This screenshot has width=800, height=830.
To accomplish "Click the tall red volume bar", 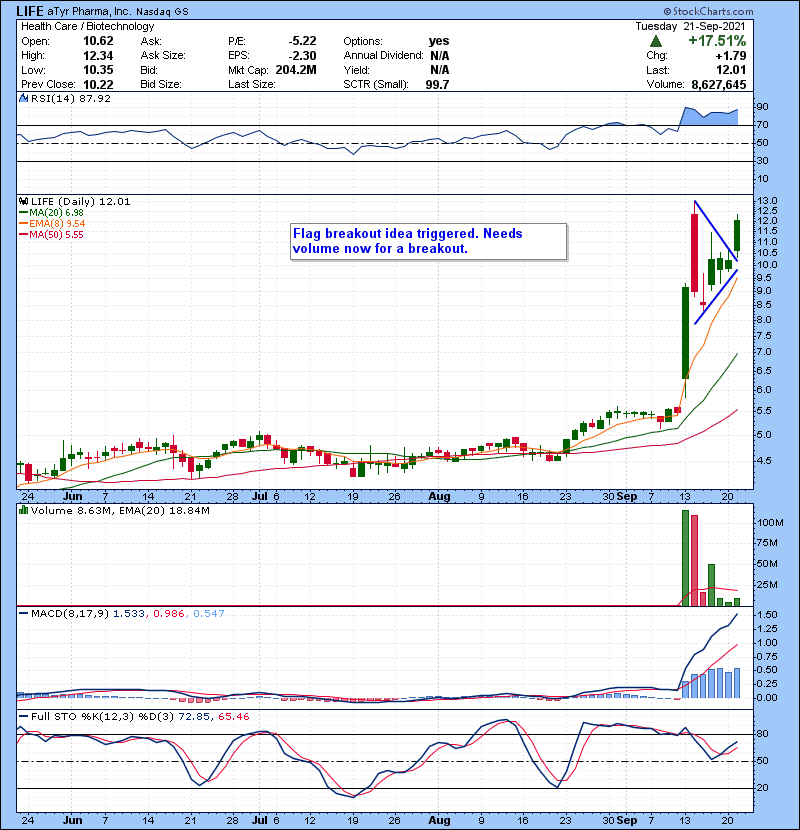I will coord(695,561).
